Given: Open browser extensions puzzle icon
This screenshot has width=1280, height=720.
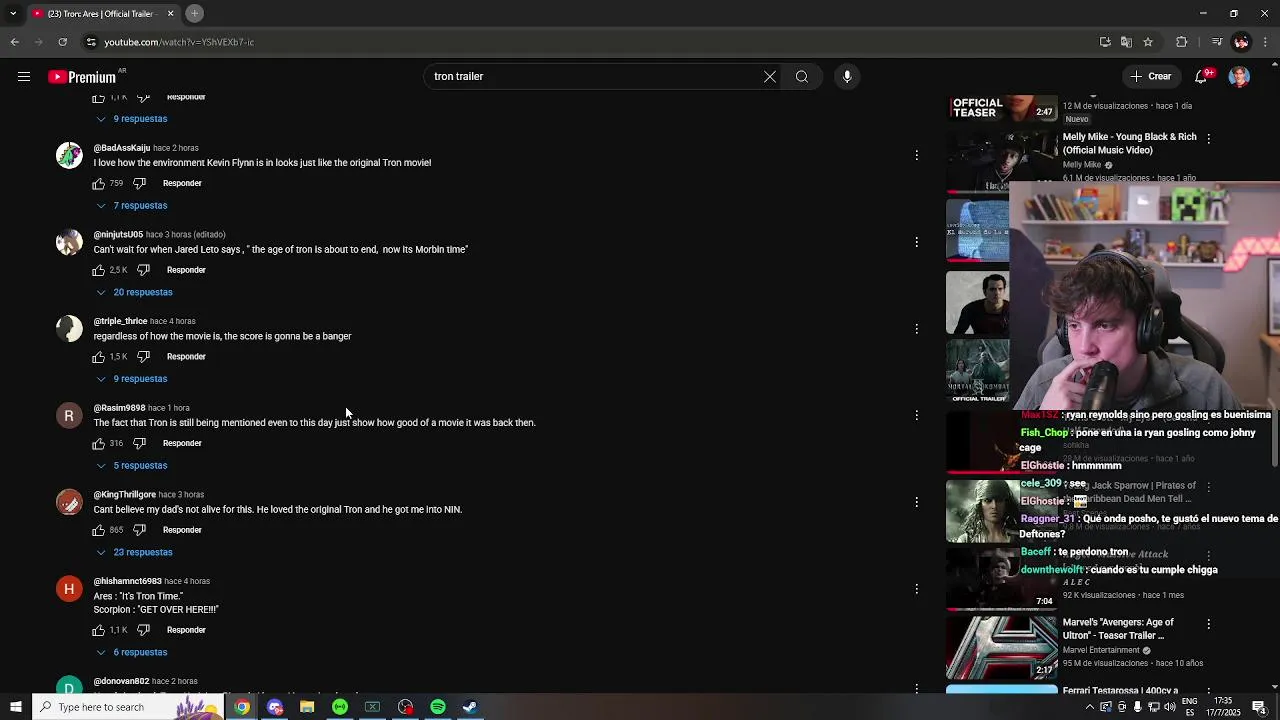Looking at the screenshot, I should click(1182, 42).
